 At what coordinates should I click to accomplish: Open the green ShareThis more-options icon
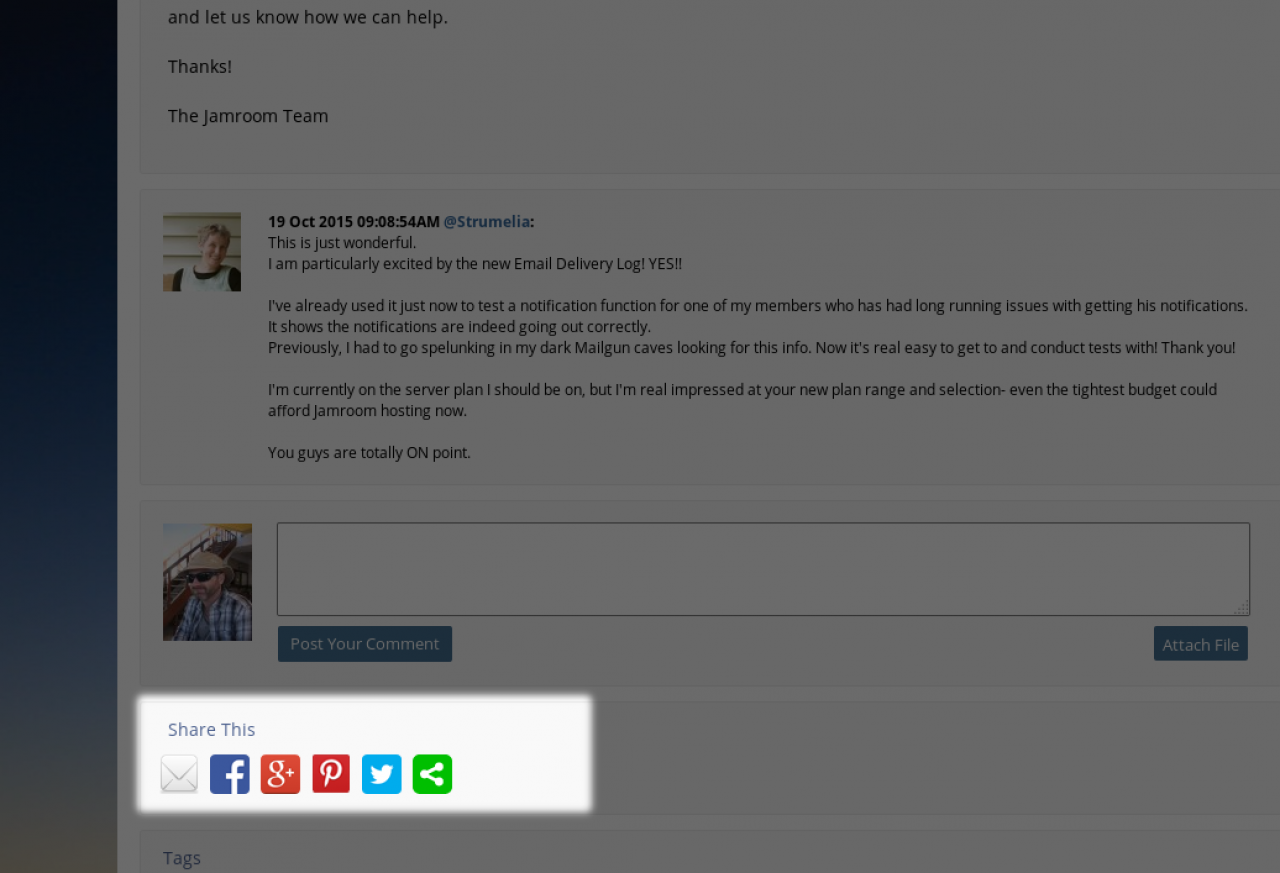[432, 774]
